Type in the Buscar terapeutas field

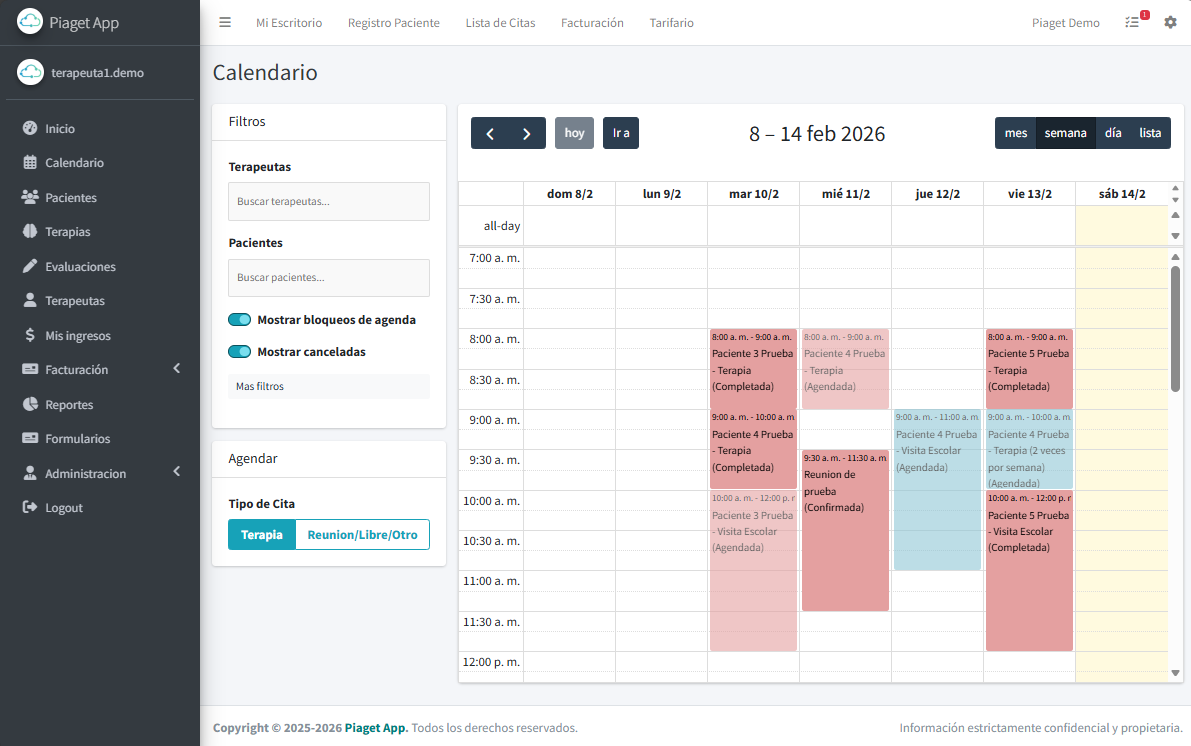click(x=328, y=201)
